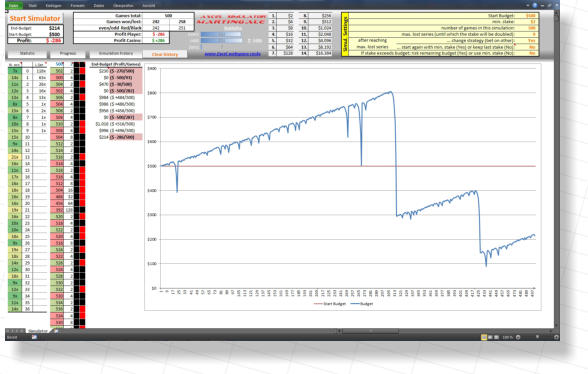The image size is (588, 374).
Task: Open the green Datei ribbon tab
Action: coord(14,6)
